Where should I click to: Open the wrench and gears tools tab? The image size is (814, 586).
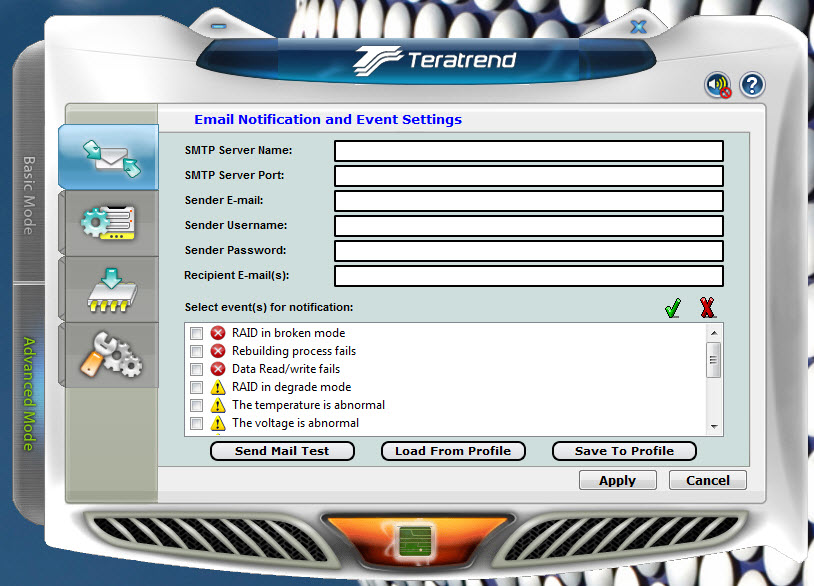[x=108, y=355]
